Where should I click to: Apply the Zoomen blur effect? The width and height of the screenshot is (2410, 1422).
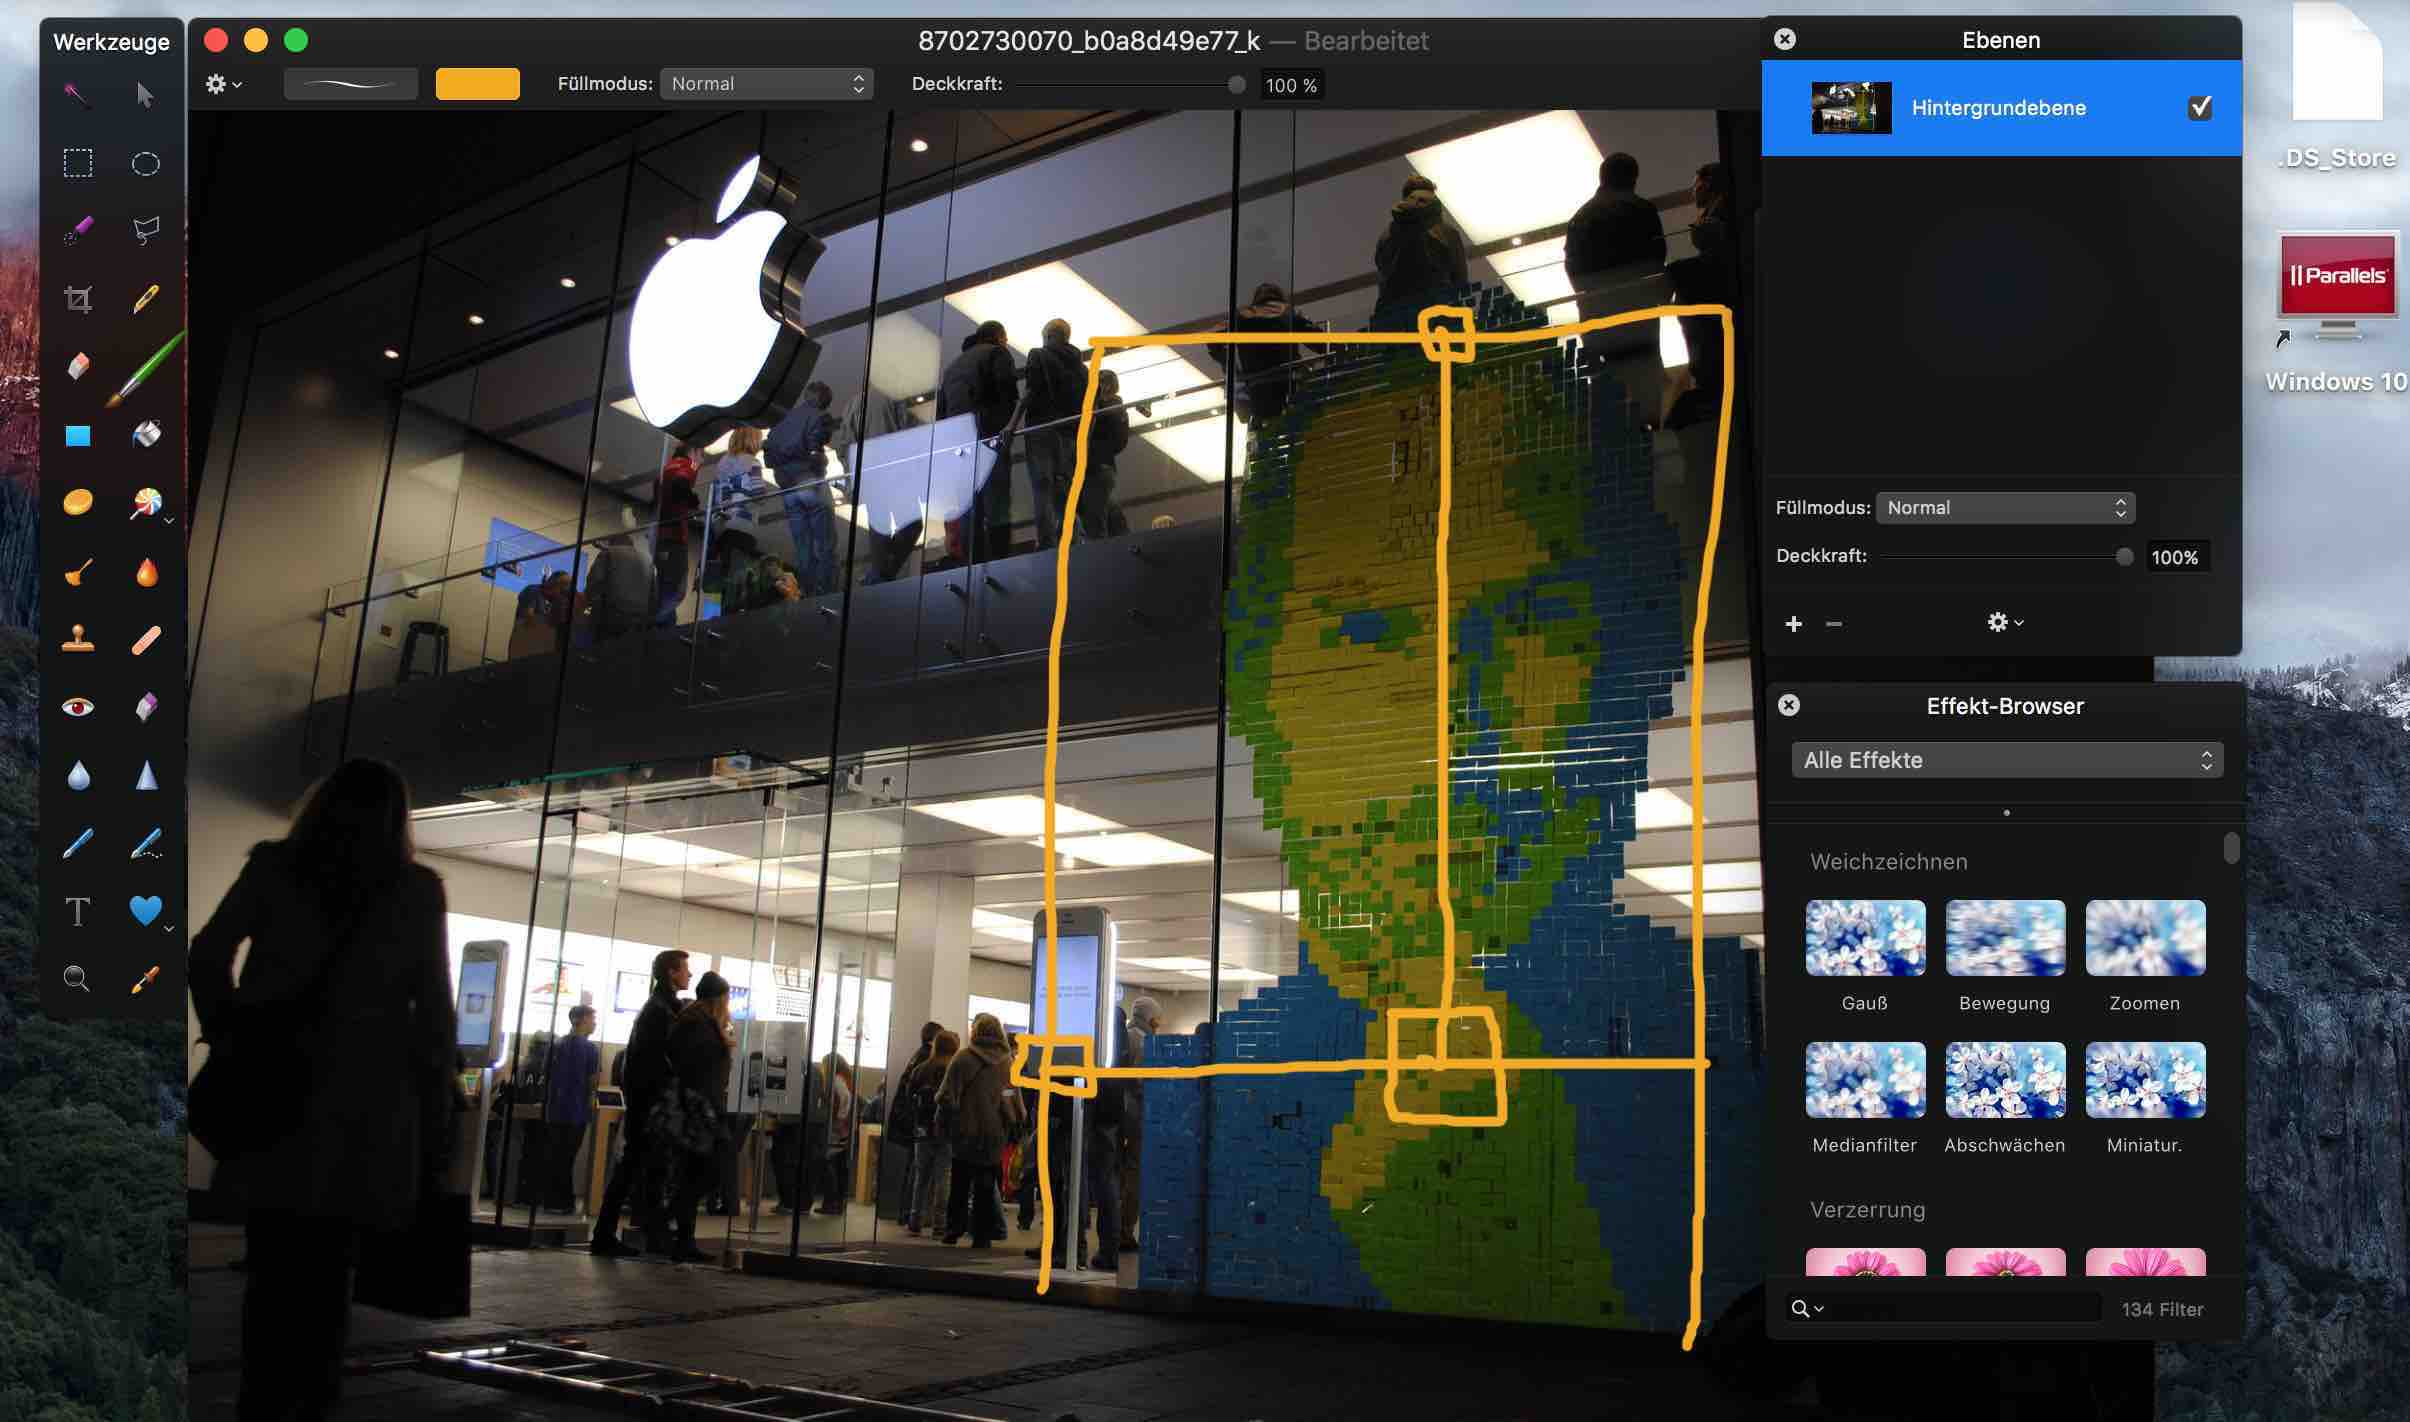(2145, 938)
